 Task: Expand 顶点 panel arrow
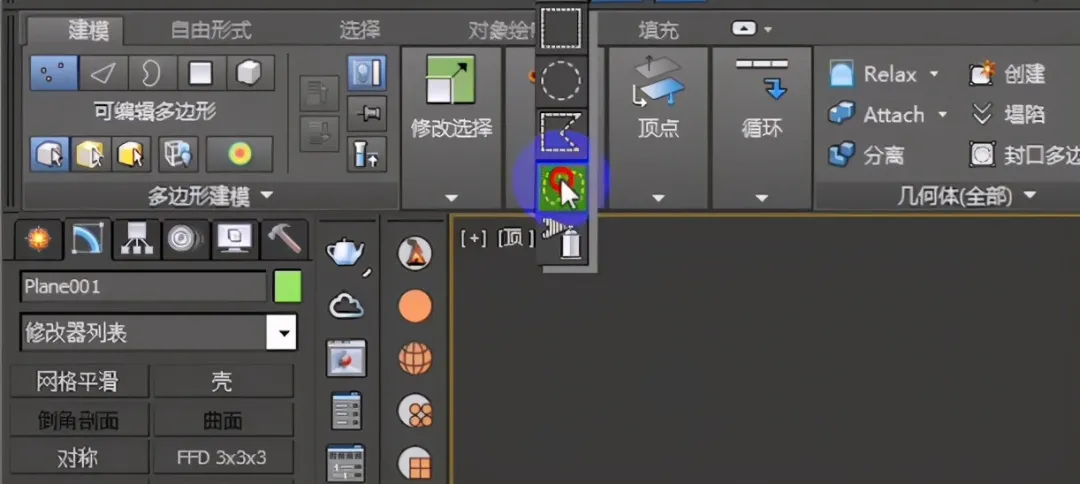(658, 198)
